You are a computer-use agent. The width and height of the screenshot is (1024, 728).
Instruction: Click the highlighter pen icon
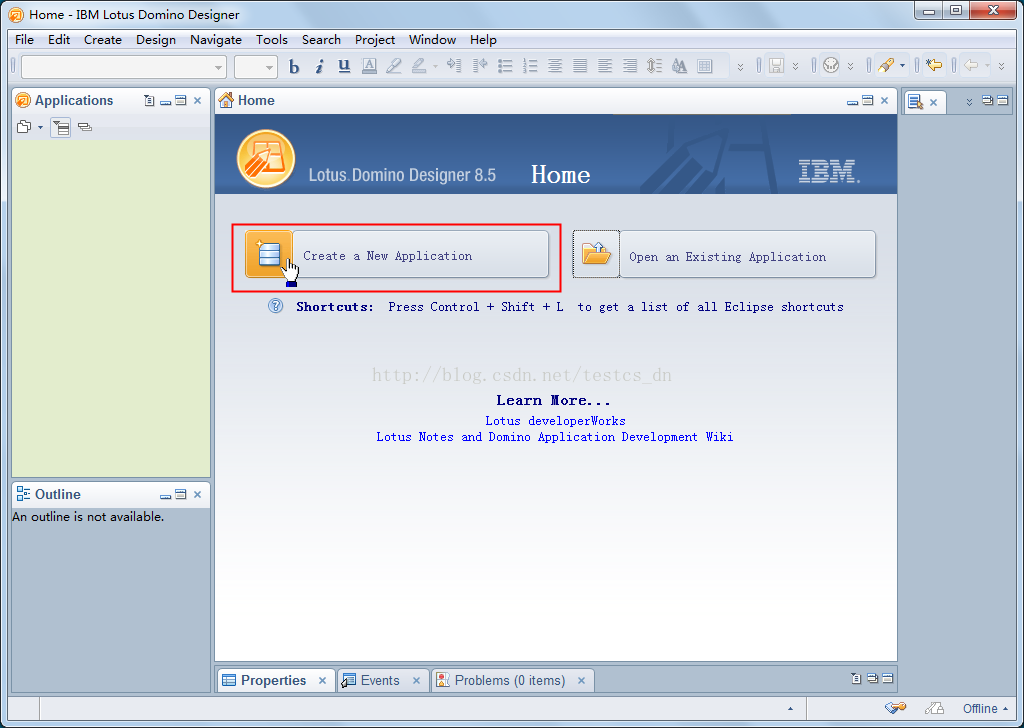tap(394, 66)
